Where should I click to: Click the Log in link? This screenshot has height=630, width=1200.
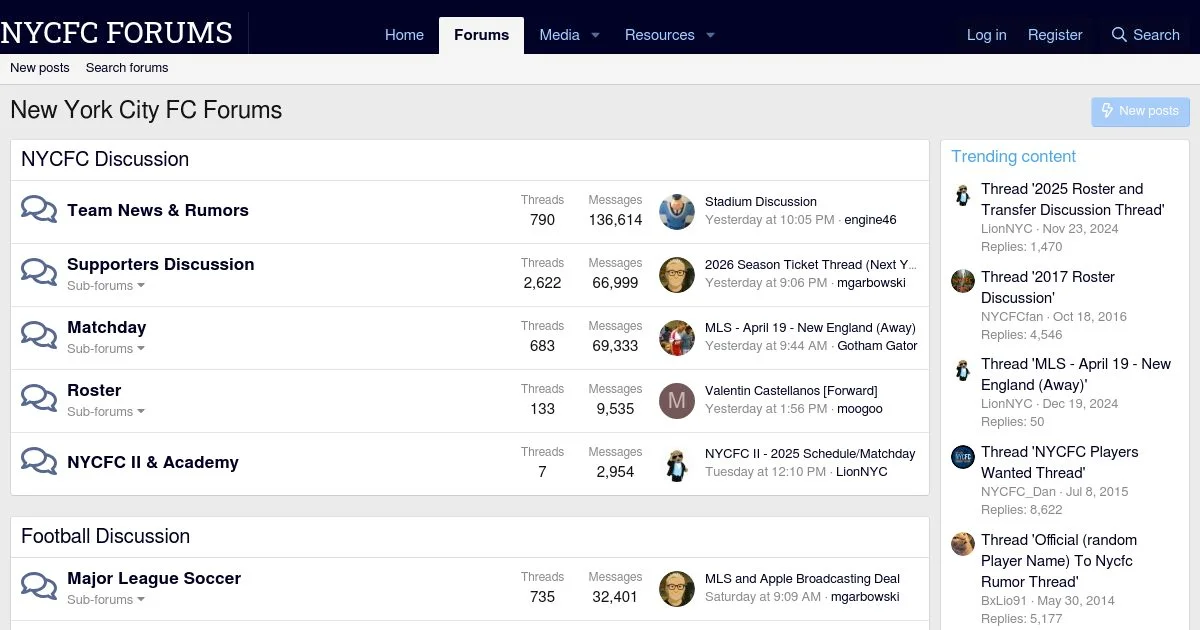[x=986, y=35]
